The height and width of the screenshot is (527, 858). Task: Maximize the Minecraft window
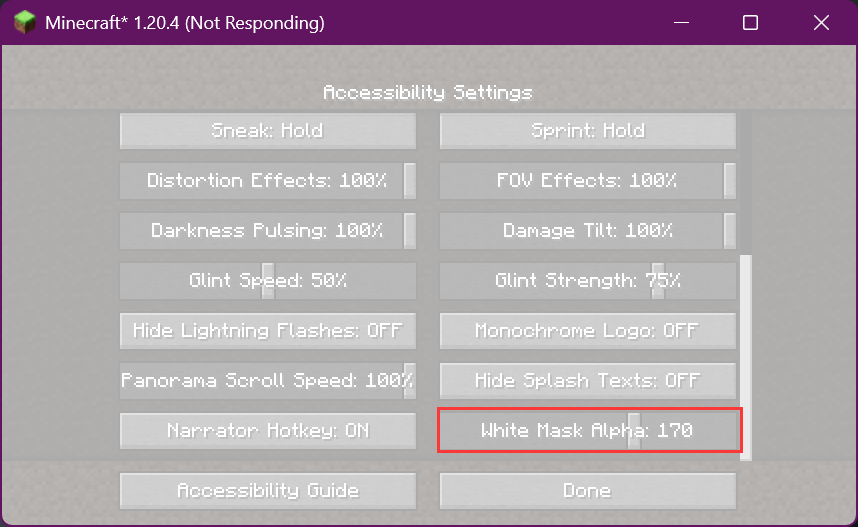click(x=750, y=22)
